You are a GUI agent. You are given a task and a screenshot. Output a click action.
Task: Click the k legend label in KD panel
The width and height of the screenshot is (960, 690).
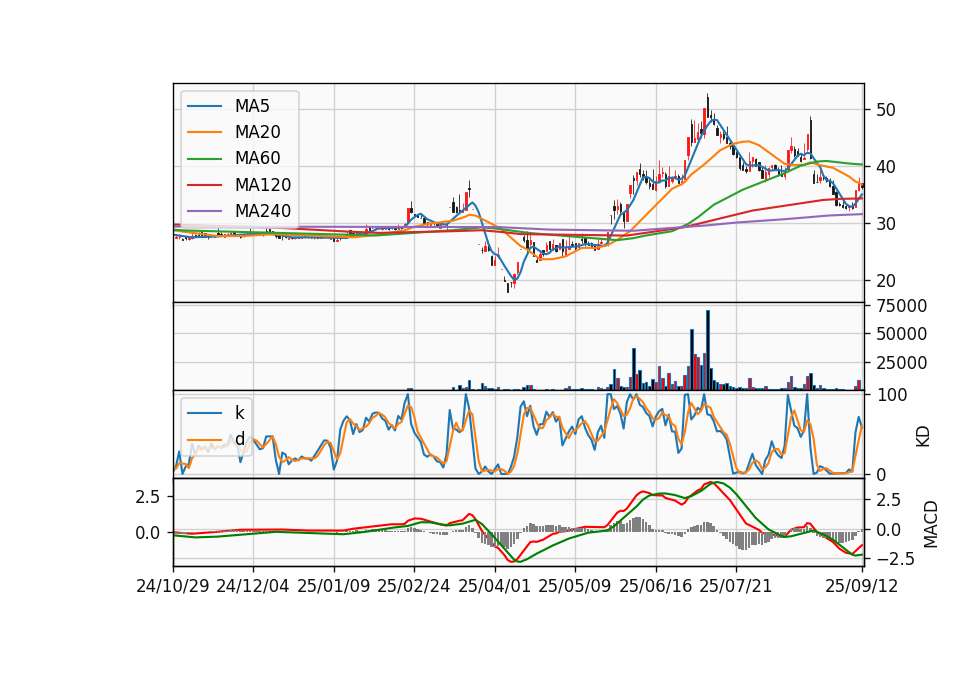(x=239, y=413)
